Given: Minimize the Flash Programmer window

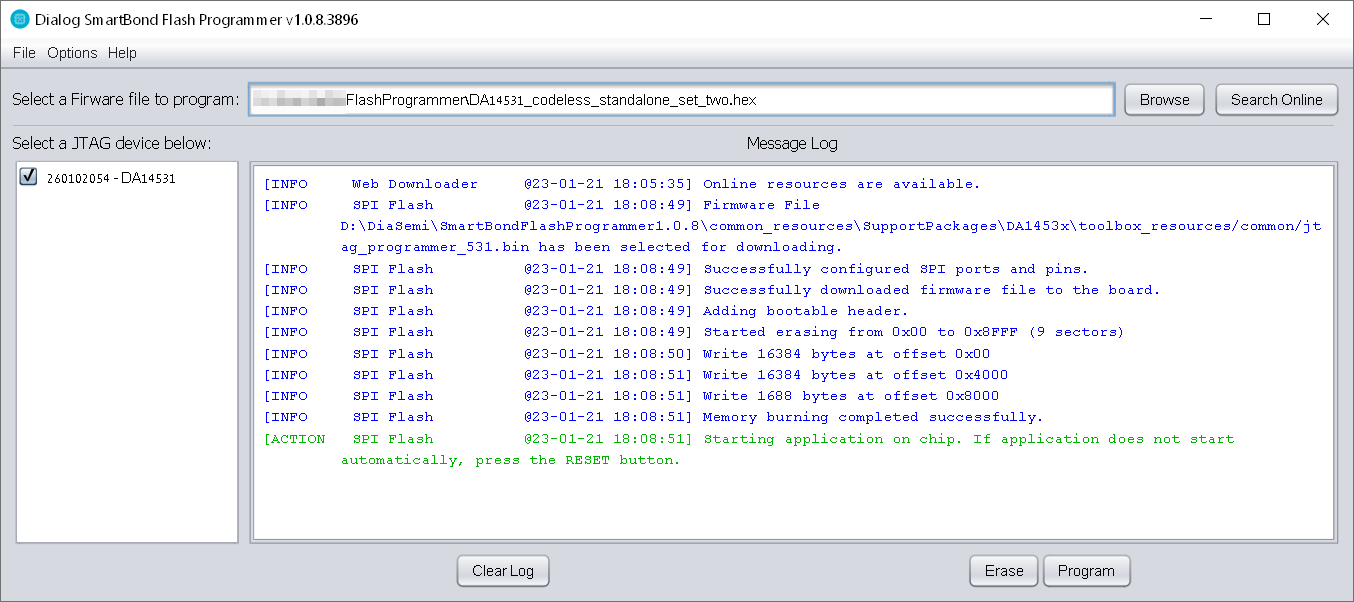Looking at the screenshot, I should click(1204, 19).
